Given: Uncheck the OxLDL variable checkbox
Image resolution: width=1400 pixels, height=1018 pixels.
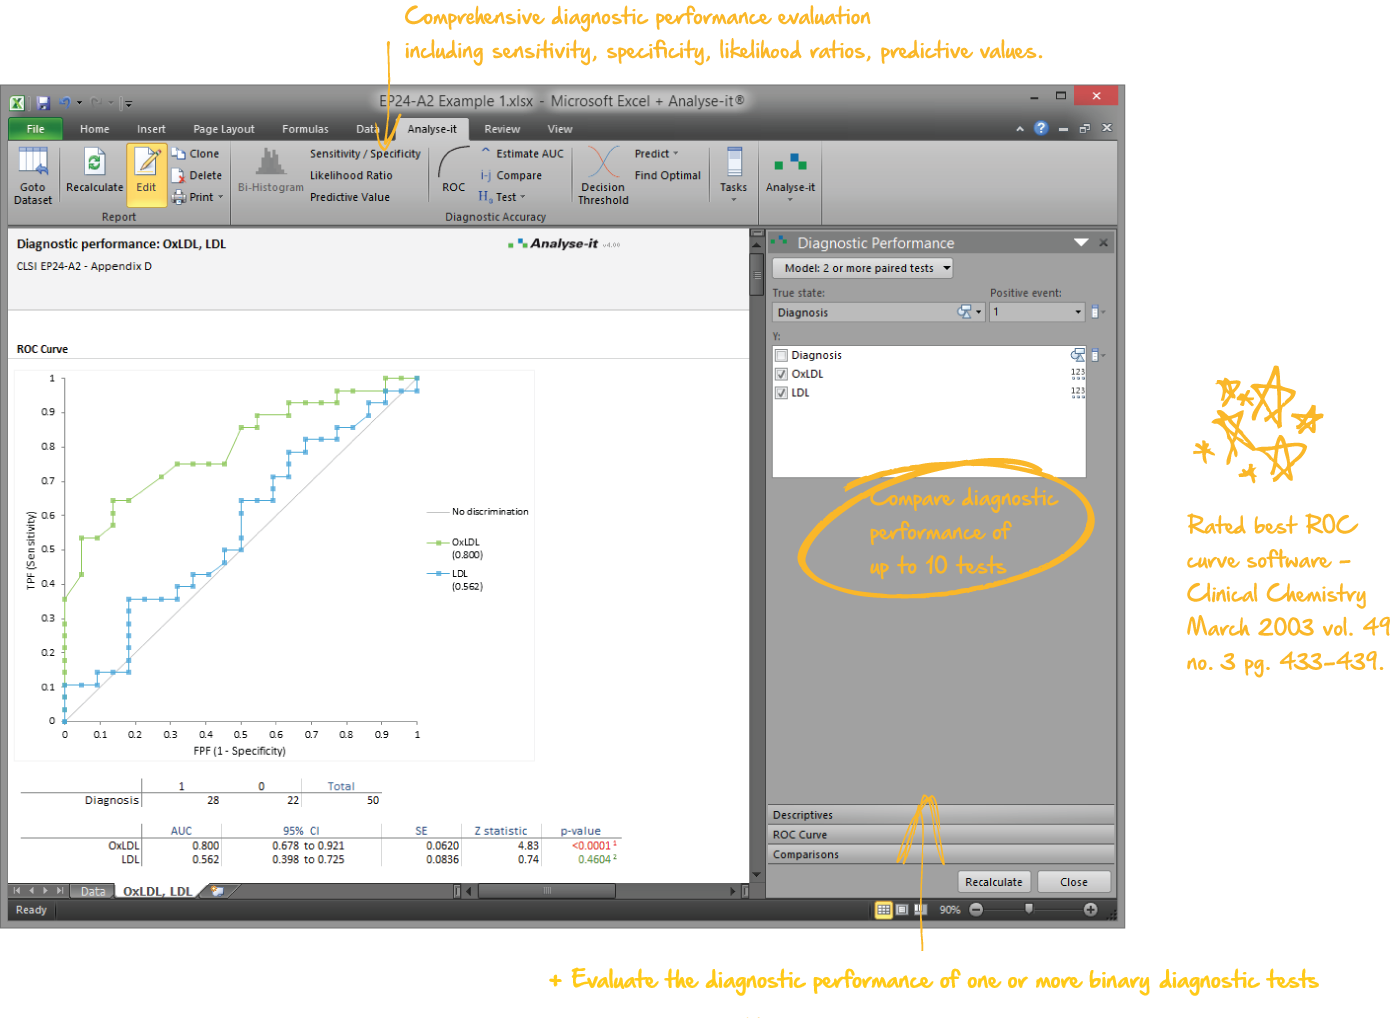Looking at the screenshot, I should point(781,374).
